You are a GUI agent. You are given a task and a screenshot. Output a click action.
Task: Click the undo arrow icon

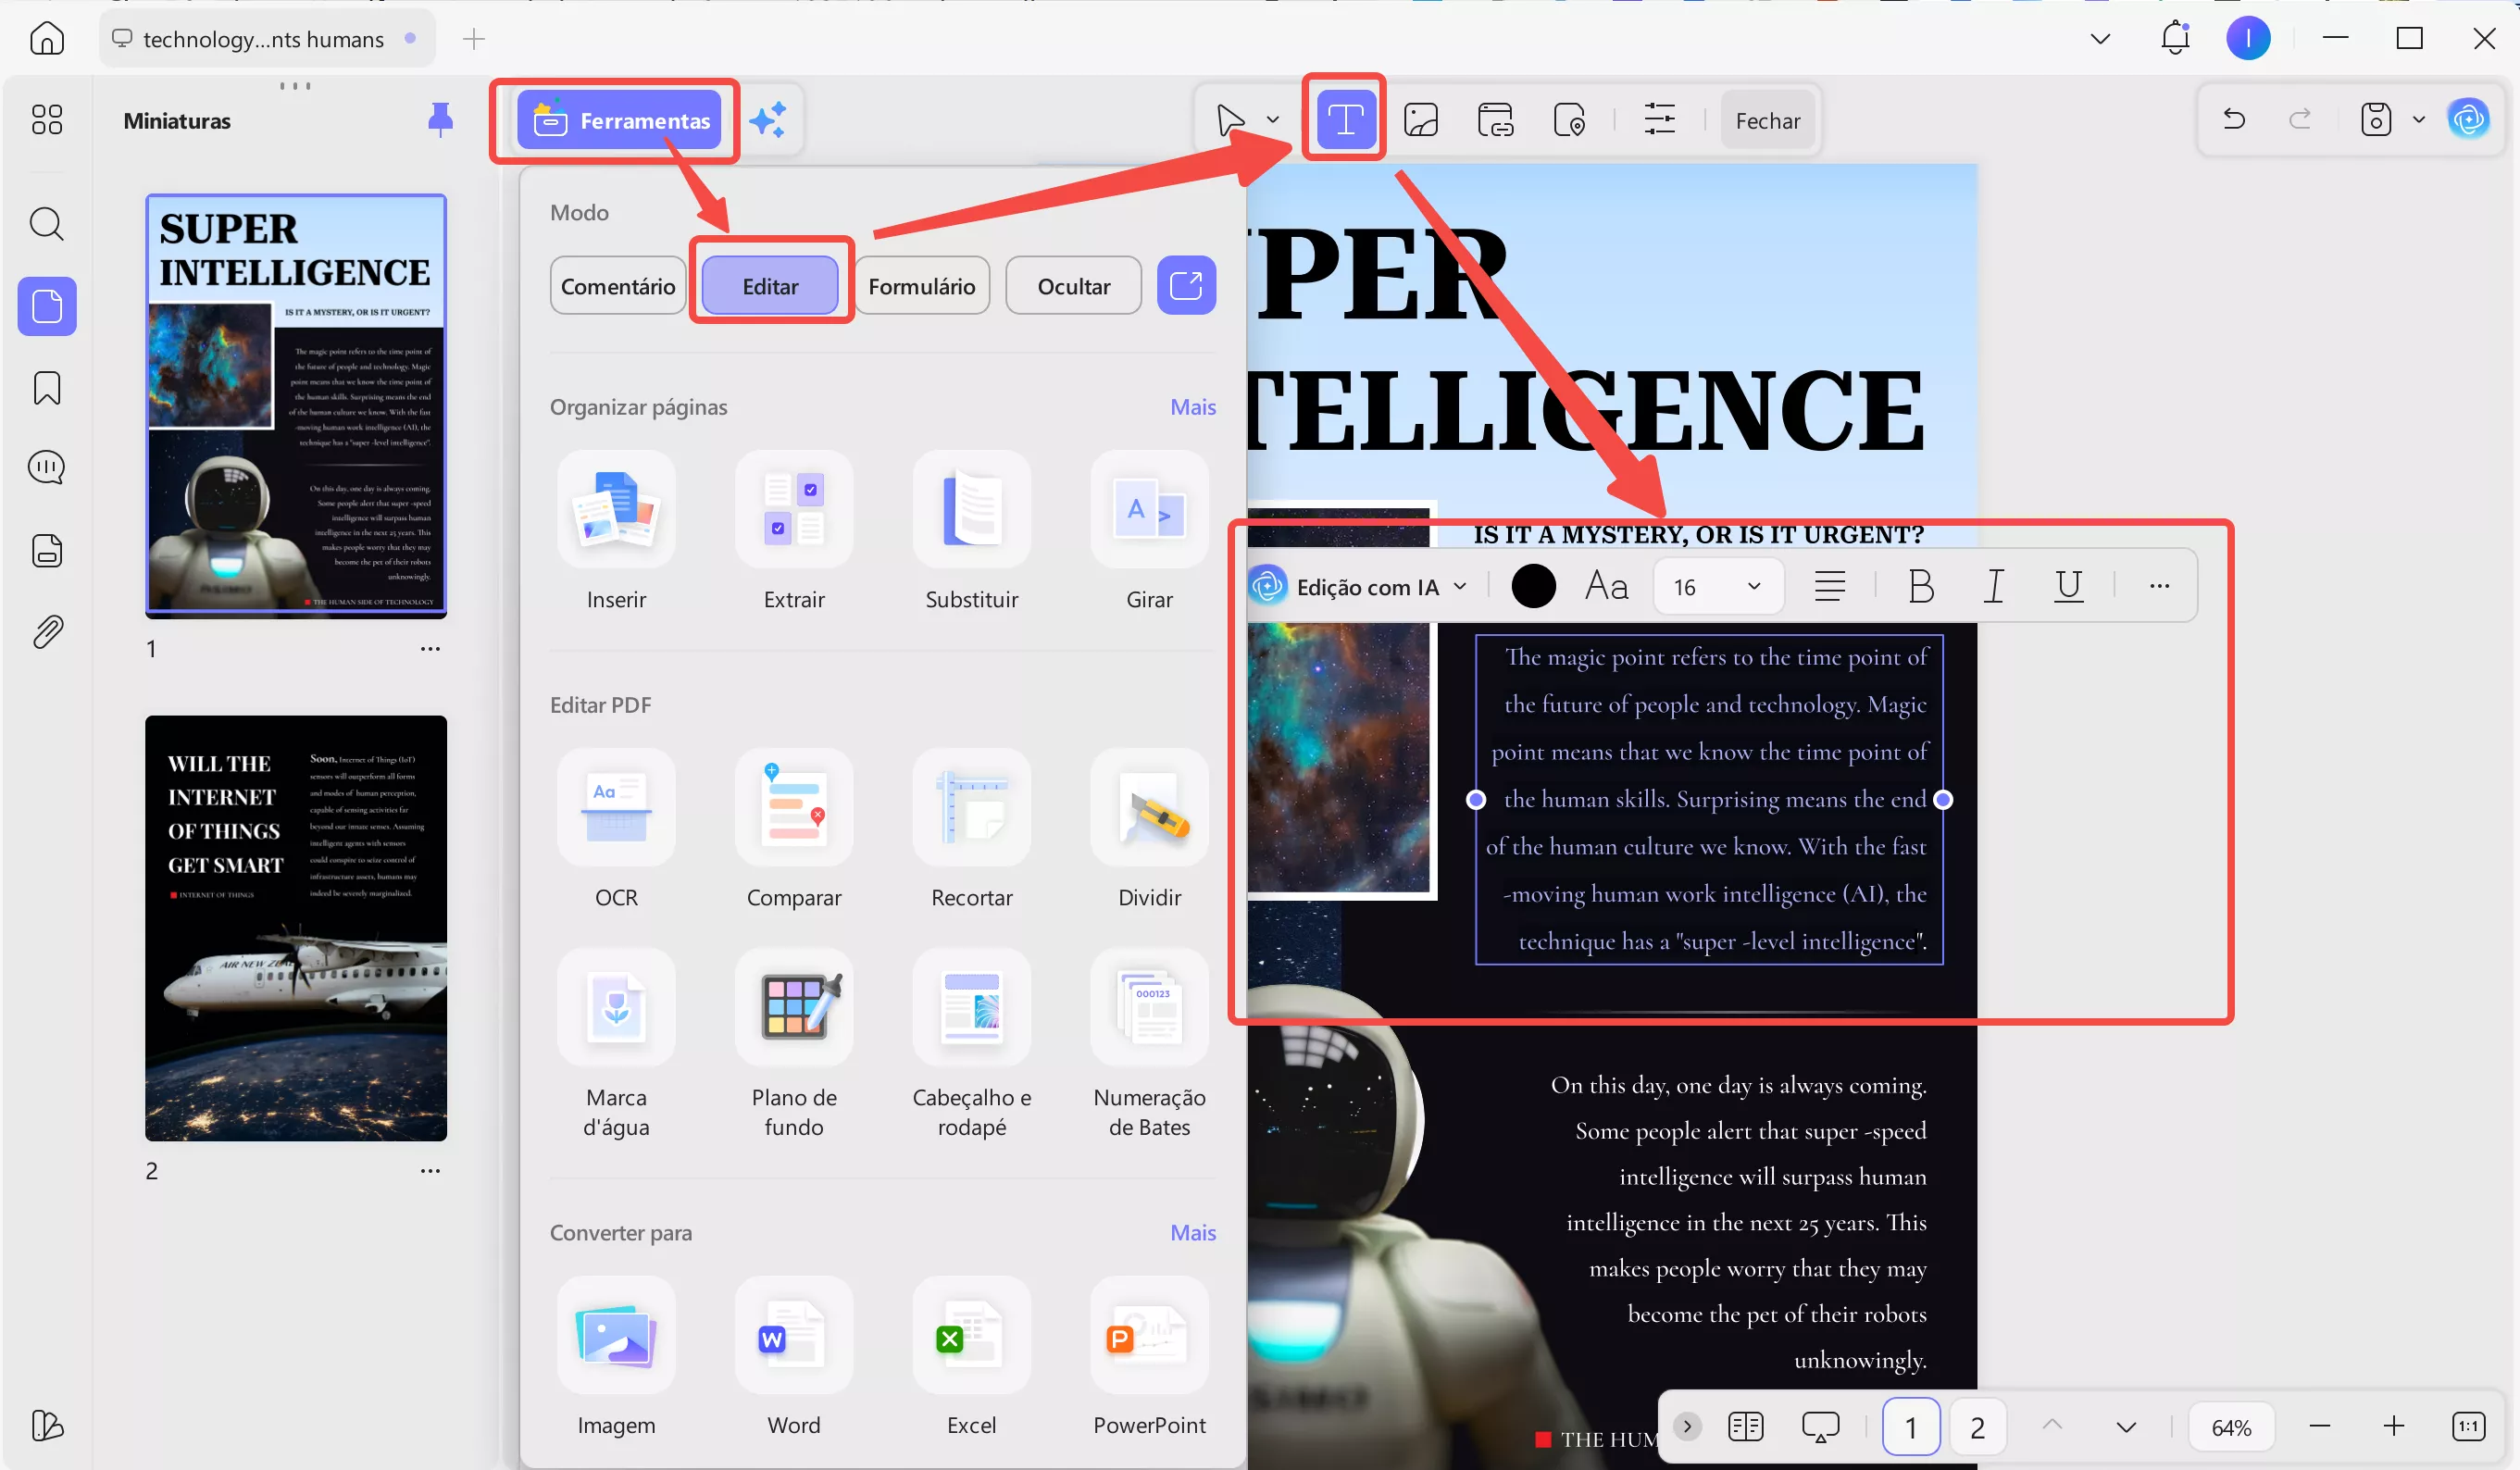click(2233, 120)
